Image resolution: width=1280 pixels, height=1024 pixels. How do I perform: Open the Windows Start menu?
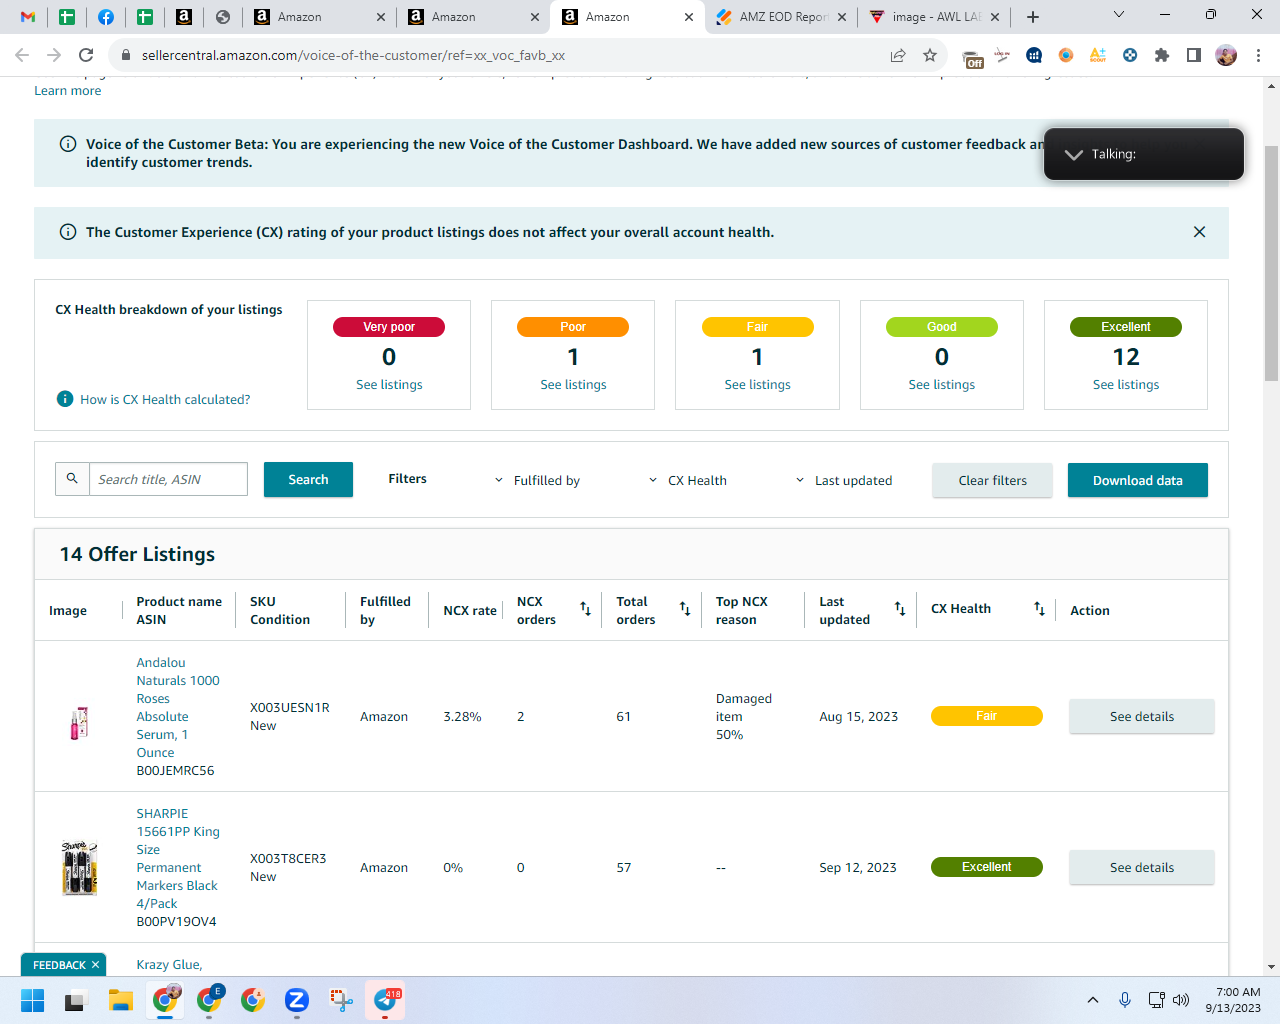(x=32, y=1000)
